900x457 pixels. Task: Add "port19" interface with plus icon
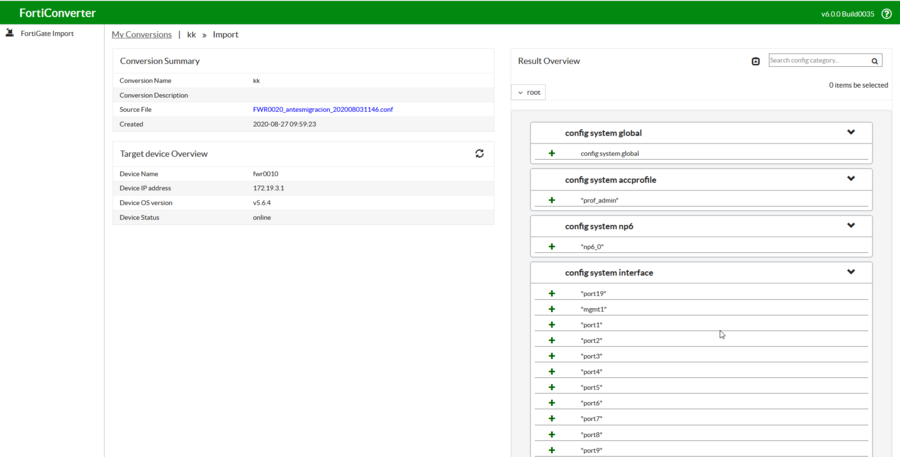(551, 294)
